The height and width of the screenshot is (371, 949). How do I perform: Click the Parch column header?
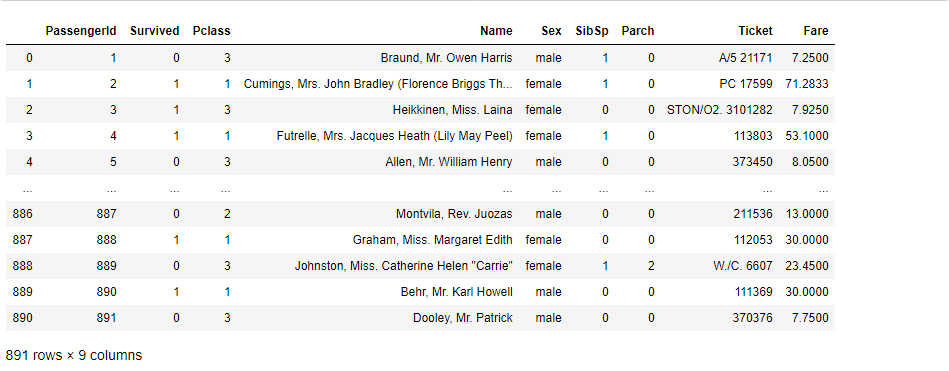638,31
